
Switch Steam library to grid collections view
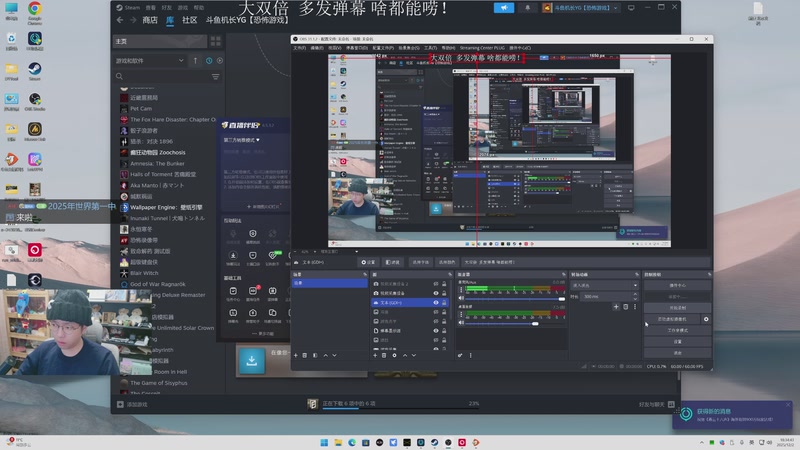[x=215, y=41]
